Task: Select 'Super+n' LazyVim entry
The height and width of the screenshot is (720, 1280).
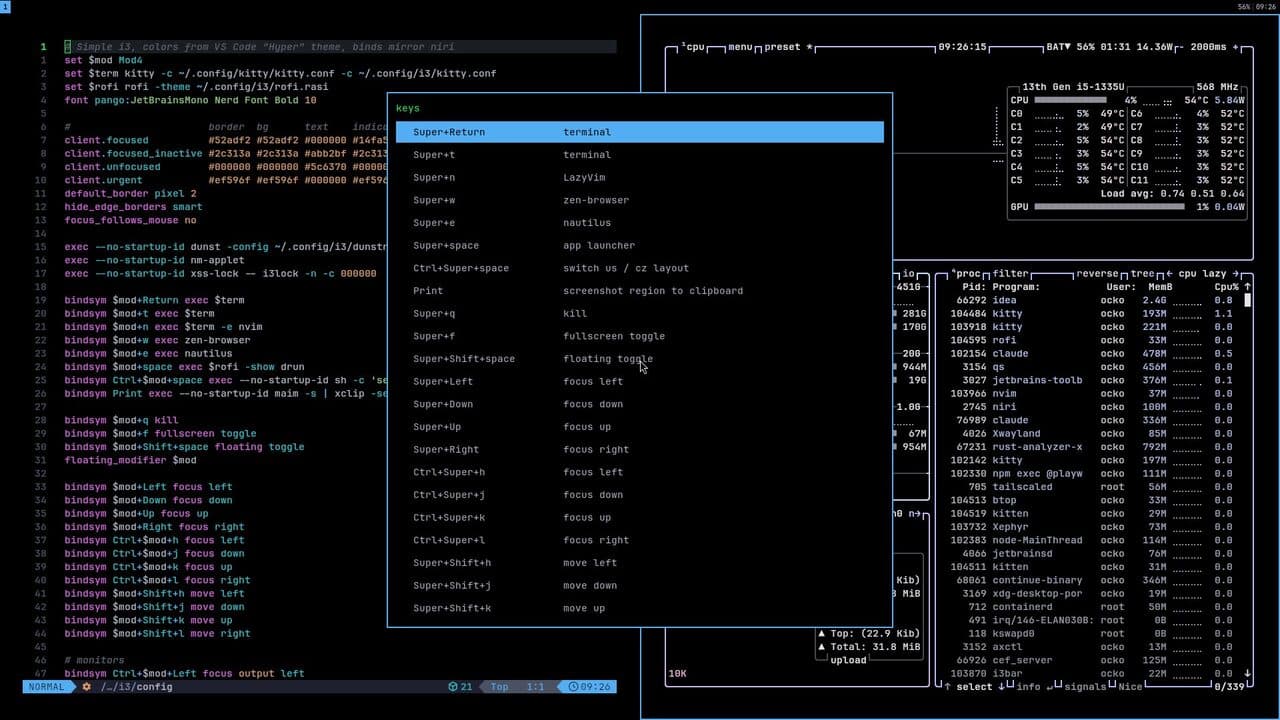Action: [640, 177]
